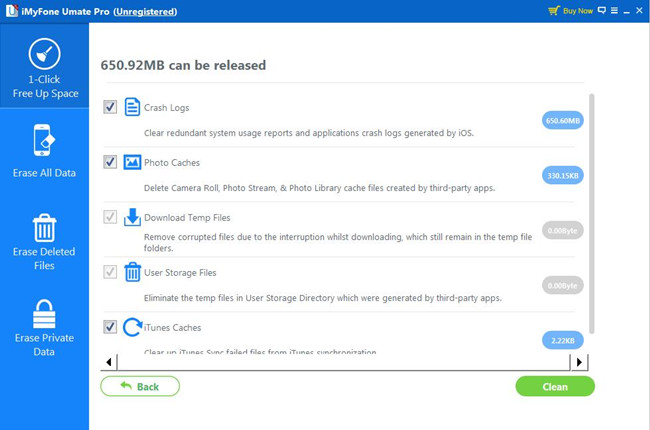Viewport: 650px width, 430px height.
Task: Click the 330.15KB size badge
Action: pyautogui.click(x=563, y=175)
